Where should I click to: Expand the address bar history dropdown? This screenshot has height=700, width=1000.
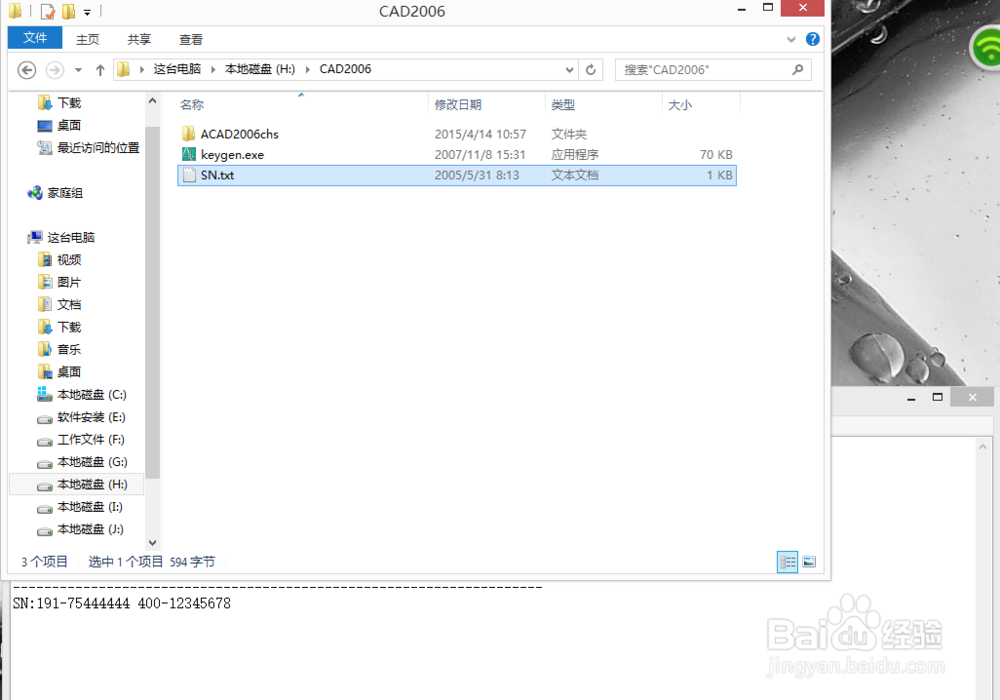tap(570, 70)
